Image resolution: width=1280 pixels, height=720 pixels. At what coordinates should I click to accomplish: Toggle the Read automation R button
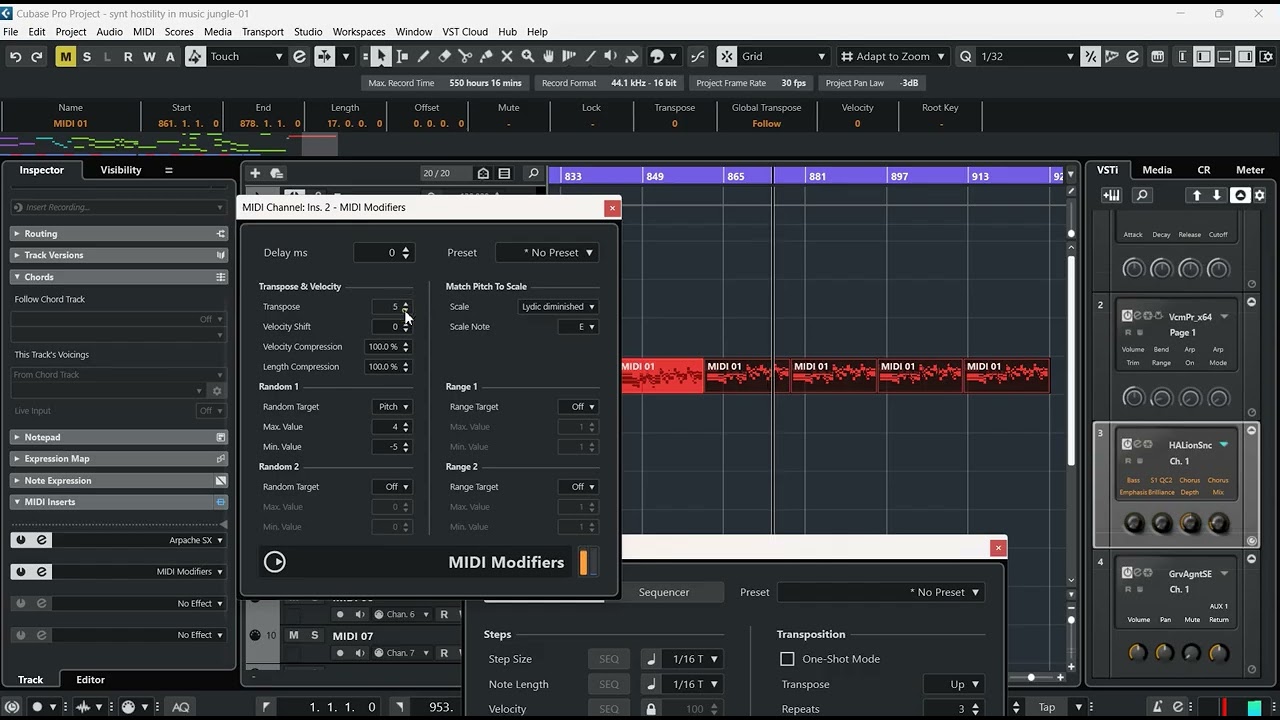pyautogui.click(x=128, y=57)
